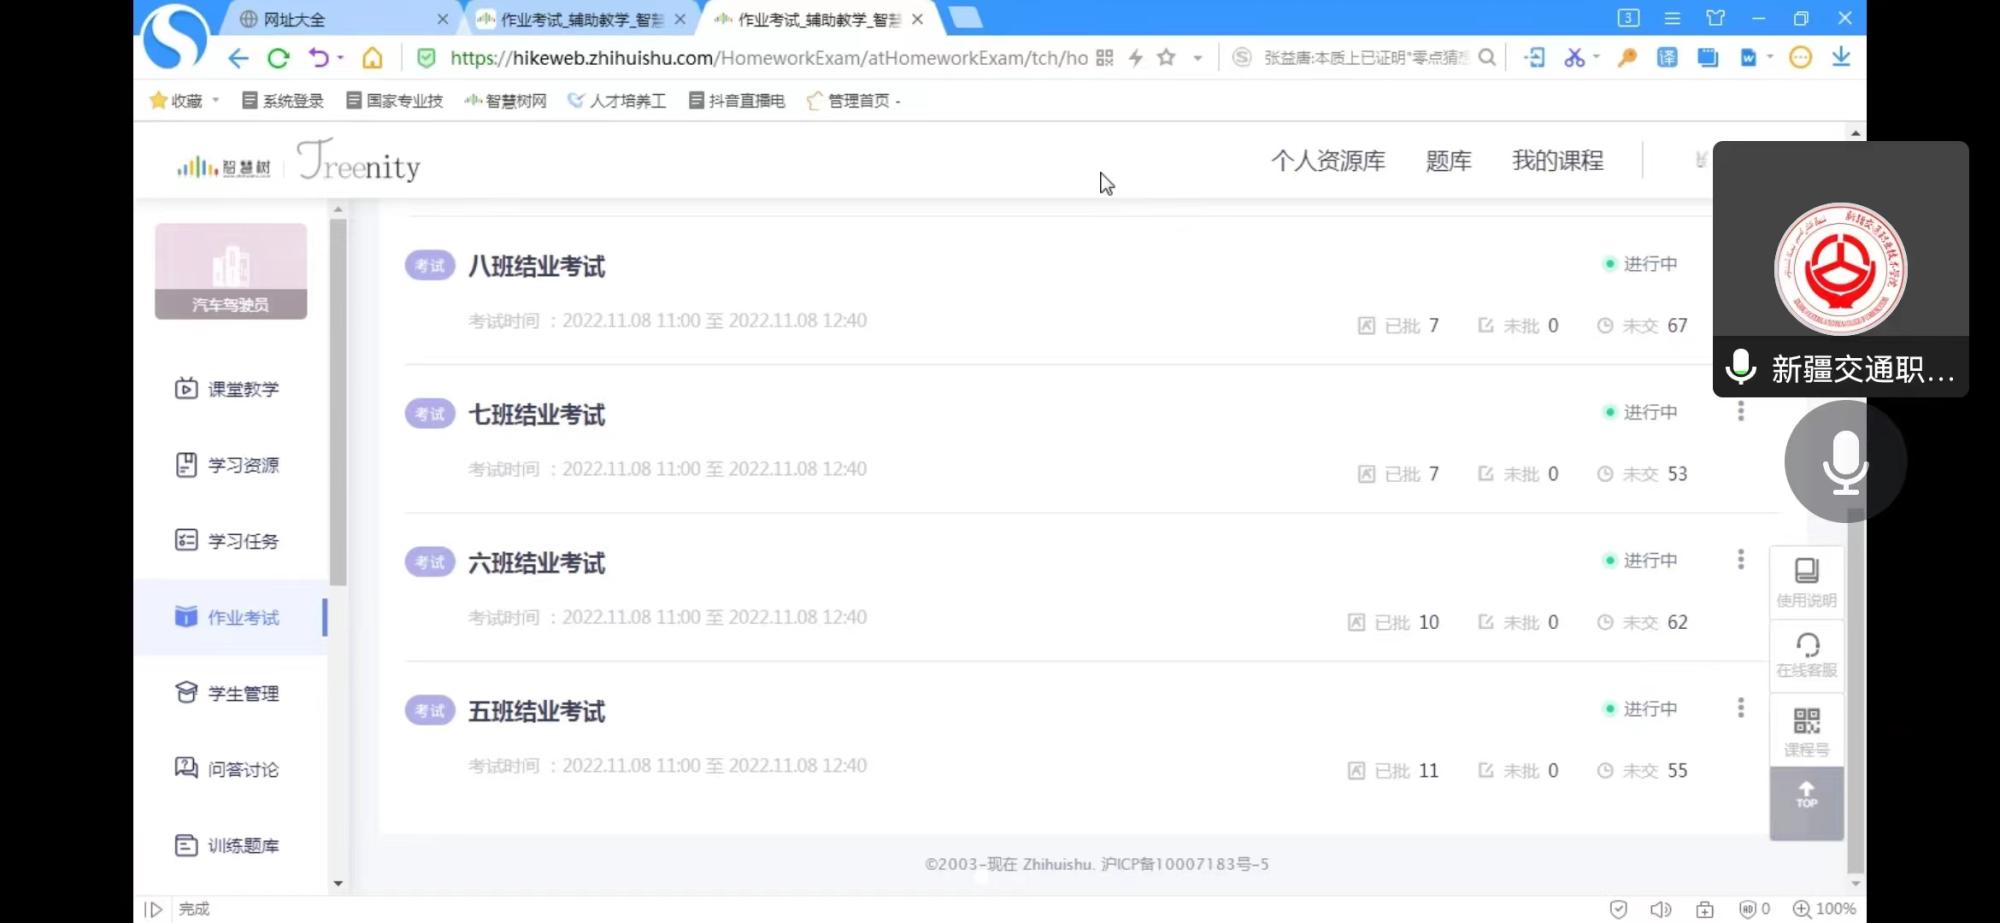Toggle the floating microphone button
Screen dimensions: 2000x923
1844,462
